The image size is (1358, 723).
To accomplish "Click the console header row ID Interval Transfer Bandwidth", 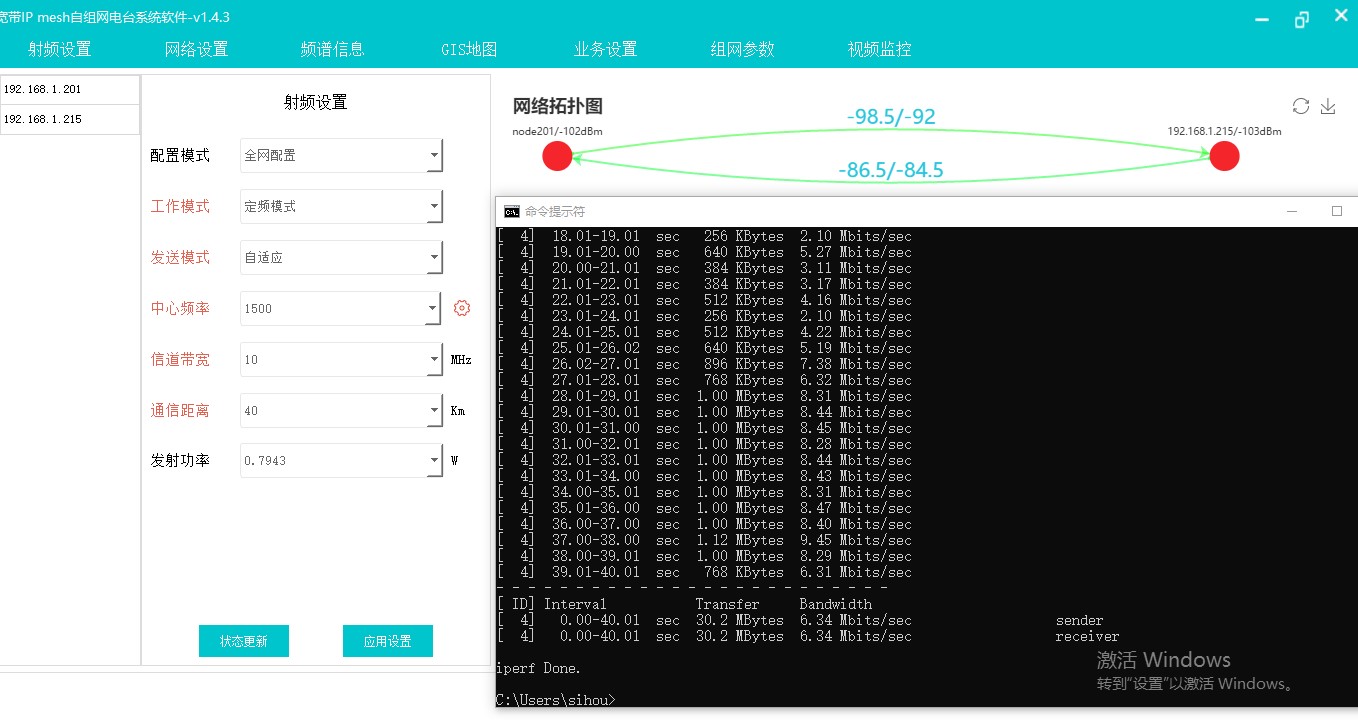I will tap(684, 604).
